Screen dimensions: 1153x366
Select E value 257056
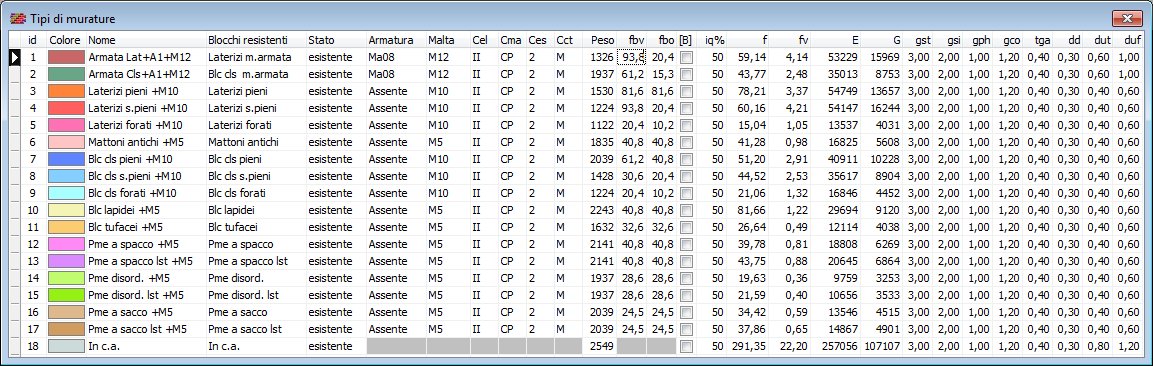pyautogui.click(x=836, y=346)
